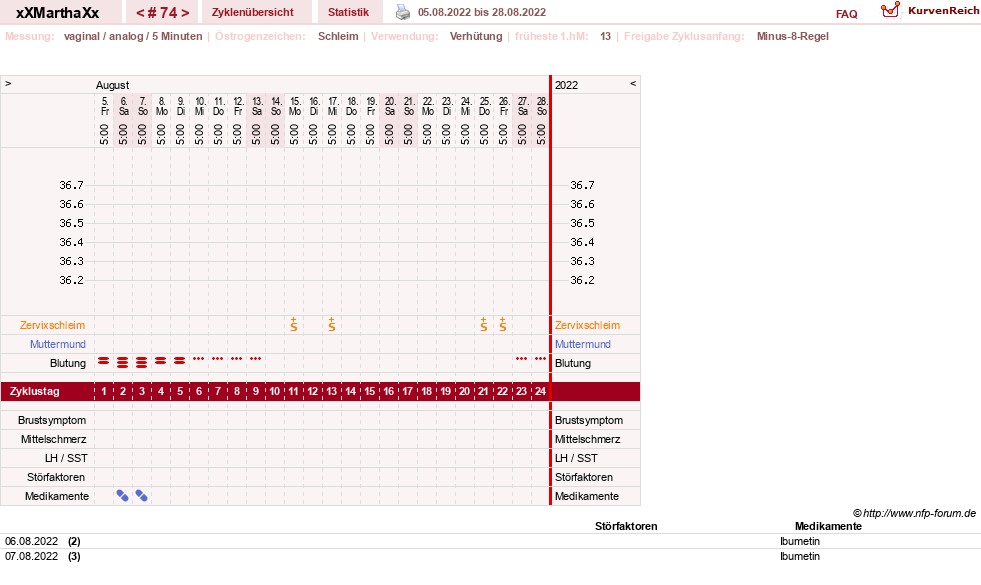The image size is (981, 585).
Task: Click the printer icon beside date range
Action: 403,13
